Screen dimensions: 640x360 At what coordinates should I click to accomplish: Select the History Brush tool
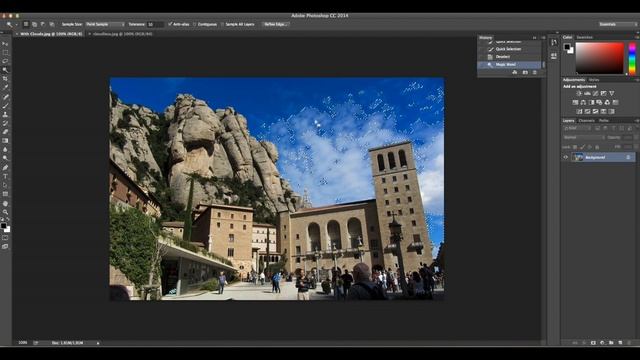(x=5, y=123)
